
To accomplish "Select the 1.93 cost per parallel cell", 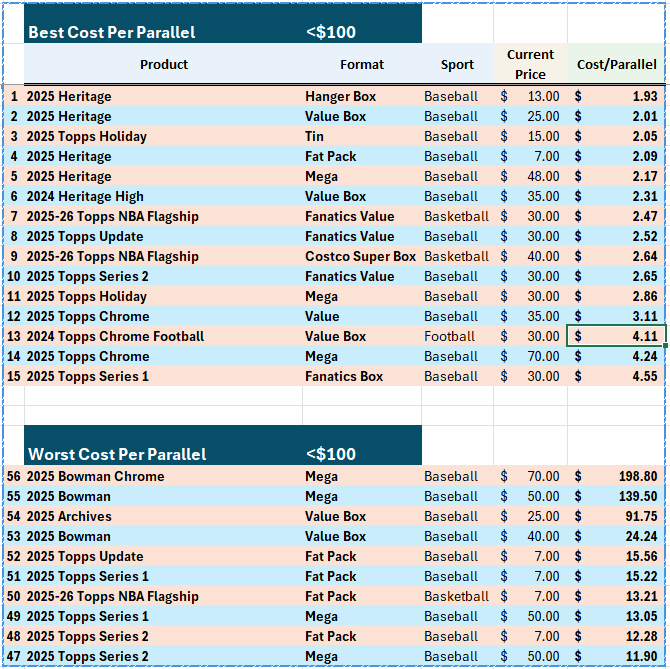I will click(616, 96).
